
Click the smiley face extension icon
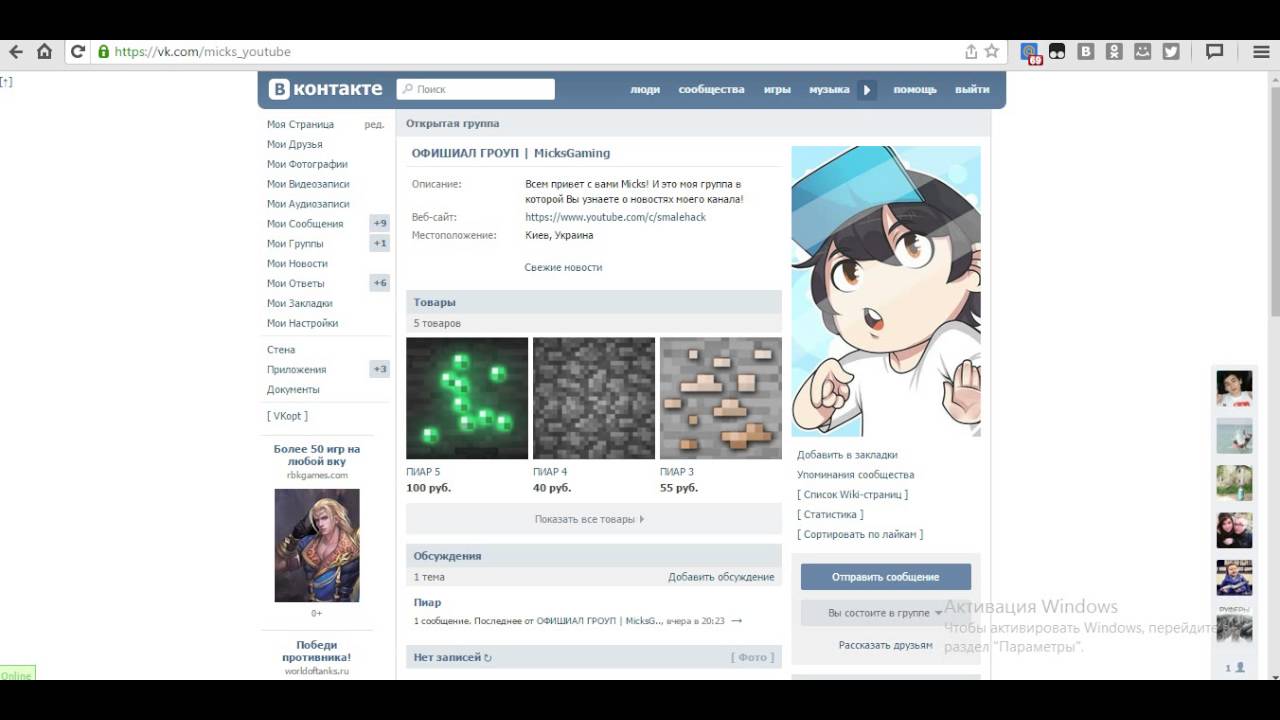point(1143,52)
